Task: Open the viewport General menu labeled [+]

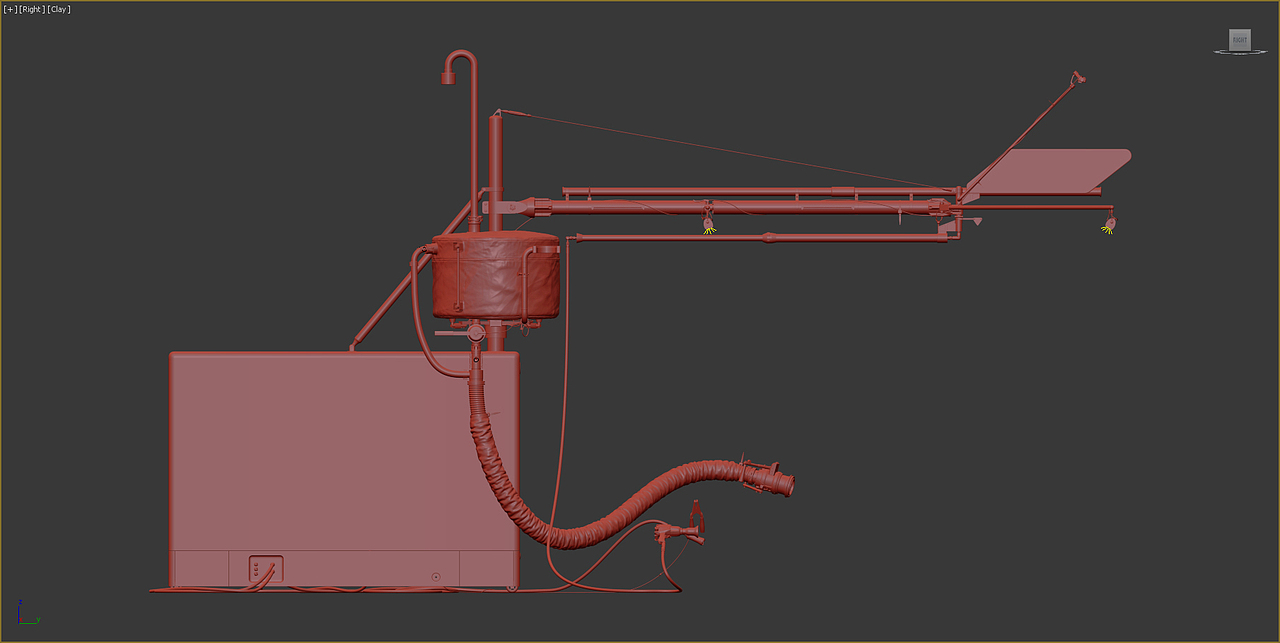Action: [9, 8]
